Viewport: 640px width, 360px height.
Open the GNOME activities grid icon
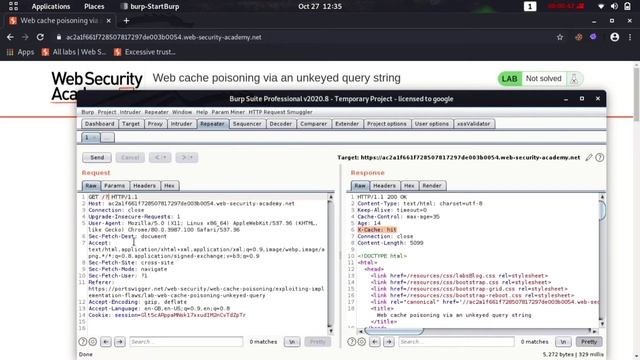click(x=13, y=6)
